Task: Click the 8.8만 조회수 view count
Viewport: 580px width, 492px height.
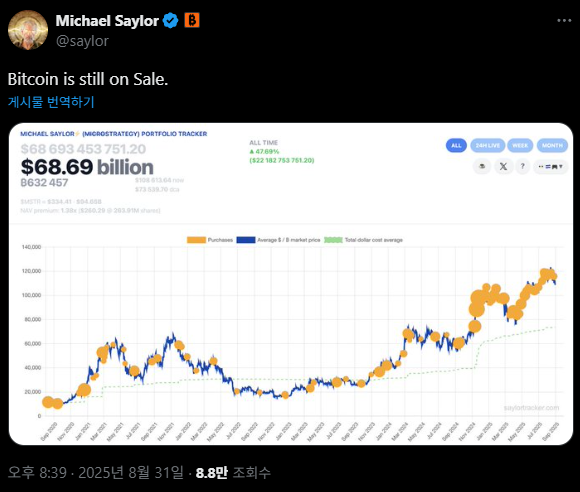Action: click(x=233, y=472)
